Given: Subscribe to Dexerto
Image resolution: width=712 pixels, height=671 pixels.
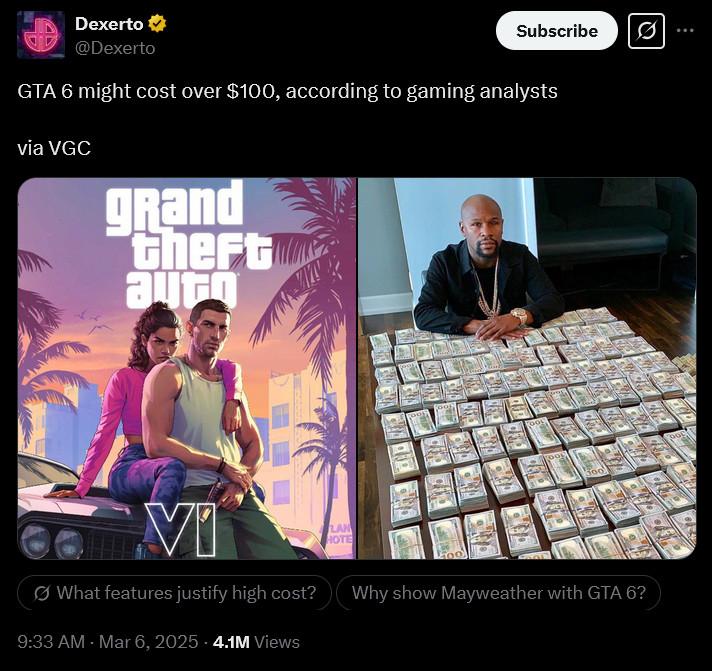Looking at the screenshot, I should click(557, 31).
